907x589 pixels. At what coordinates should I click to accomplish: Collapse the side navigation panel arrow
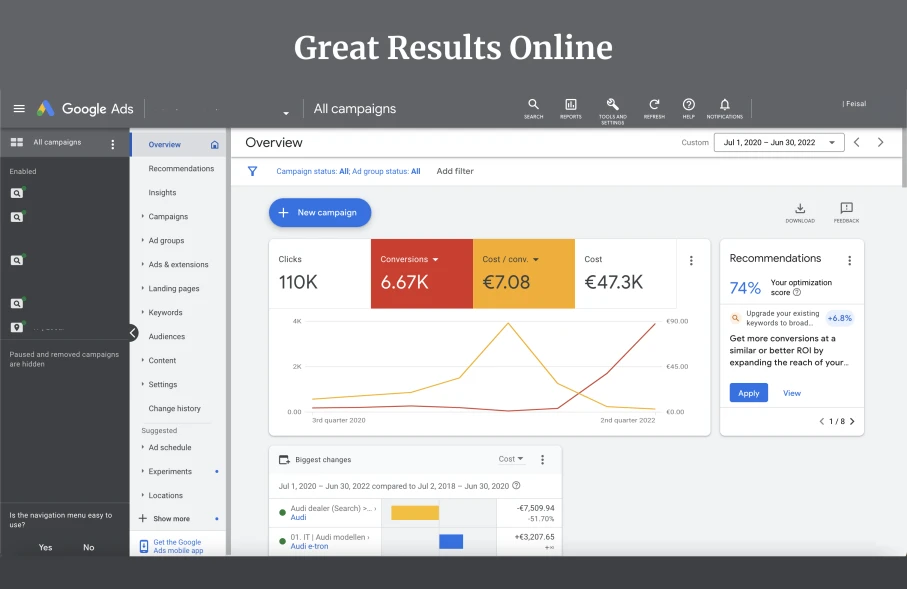pos(133,333)
